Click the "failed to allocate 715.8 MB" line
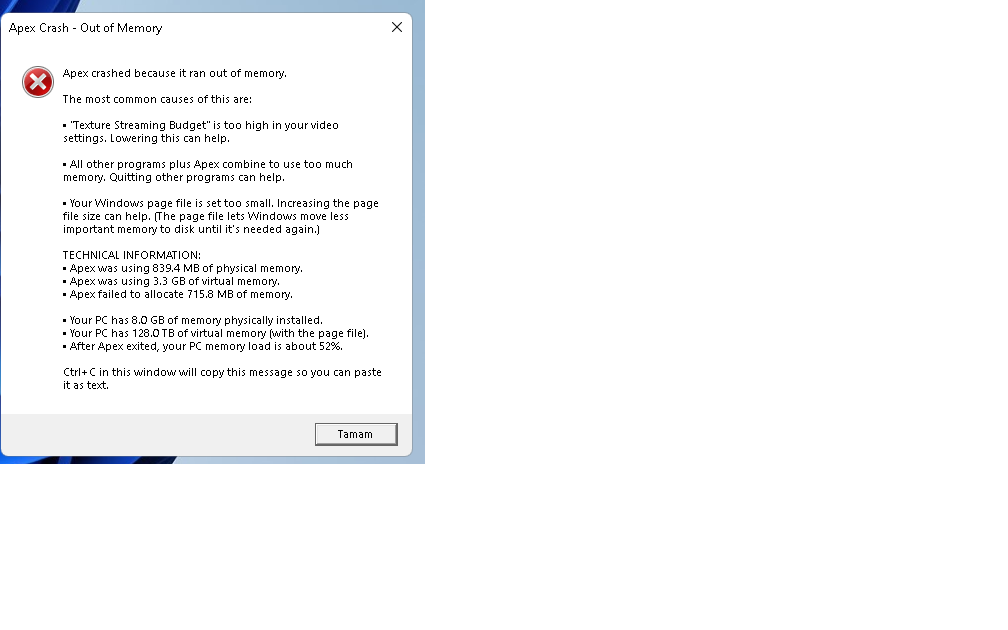This screenshot has height=630, width=1008. tap(177, 294)
